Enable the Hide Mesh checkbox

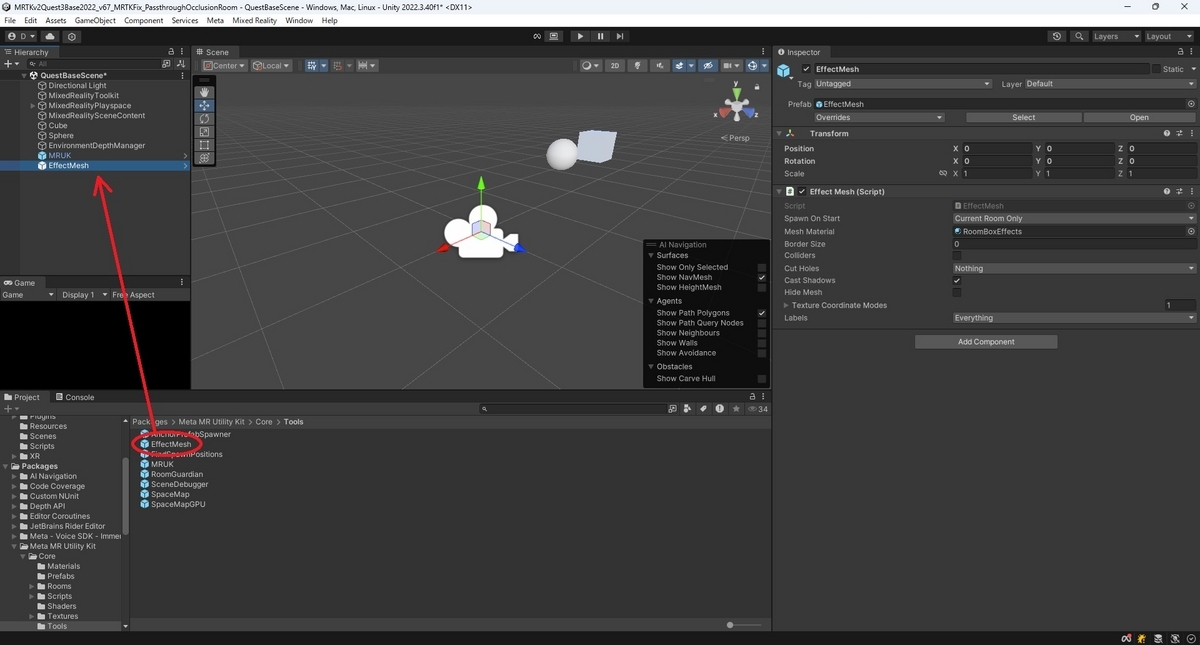[957, 293]
